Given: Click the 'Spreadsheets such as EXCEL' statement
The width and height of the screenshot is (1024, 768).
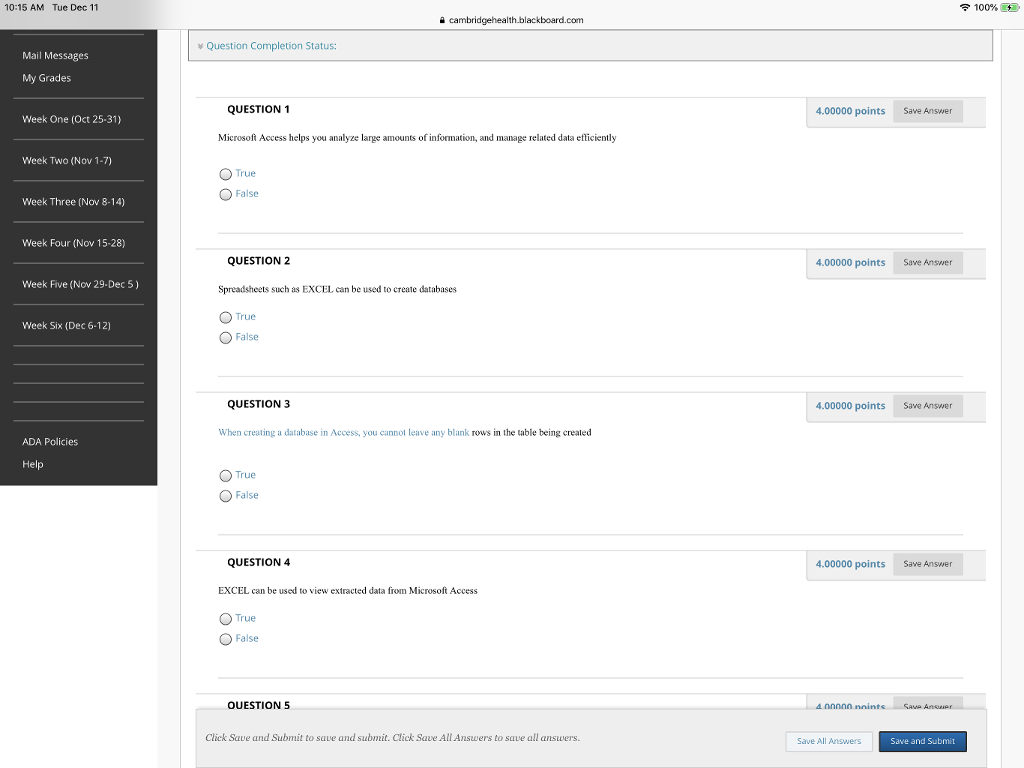Looking at the screenshot, I should click(338, 289).
